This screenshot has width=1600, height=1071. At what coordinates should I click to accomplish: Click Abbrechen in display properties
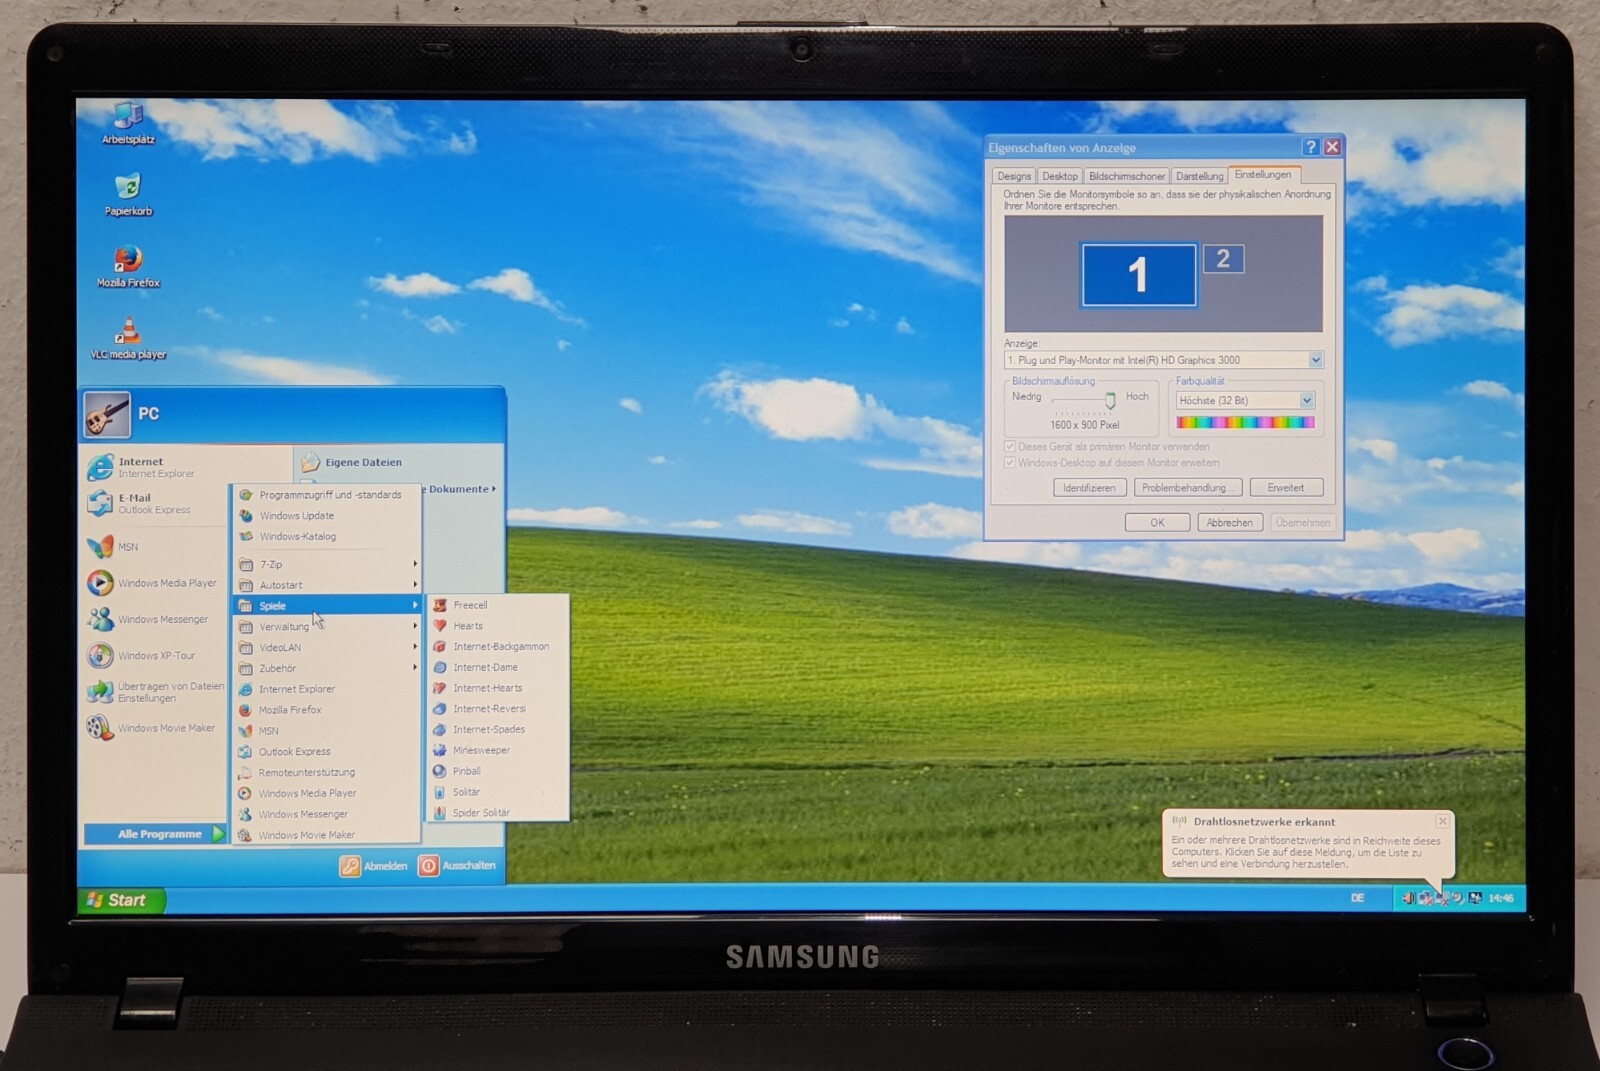point(1229,523)
